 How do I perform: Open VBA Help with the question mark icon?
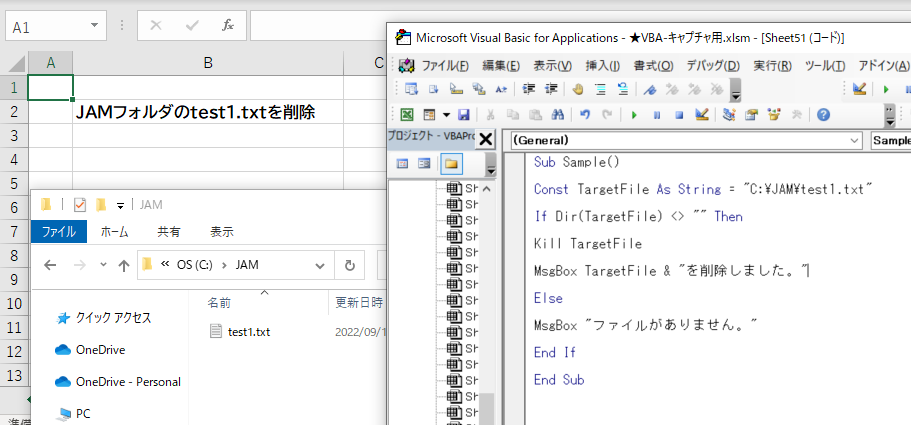coord(823,115)
